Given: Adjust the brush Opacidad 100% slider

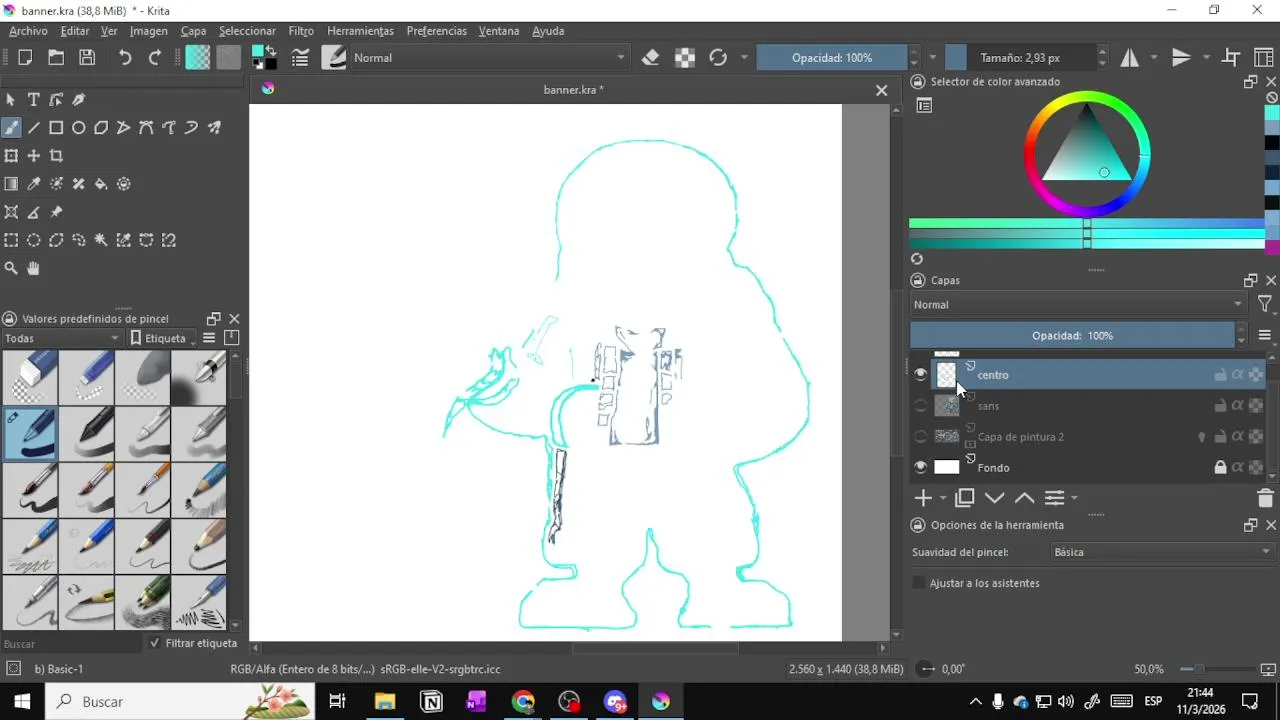Looking at the screenshot, I should (x=832, y=57).
